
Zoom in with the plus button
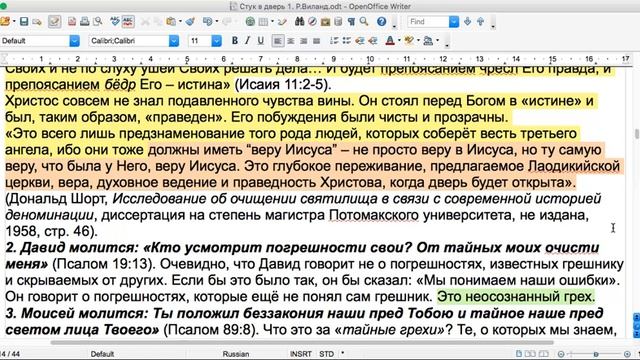(x=627, y=354)
